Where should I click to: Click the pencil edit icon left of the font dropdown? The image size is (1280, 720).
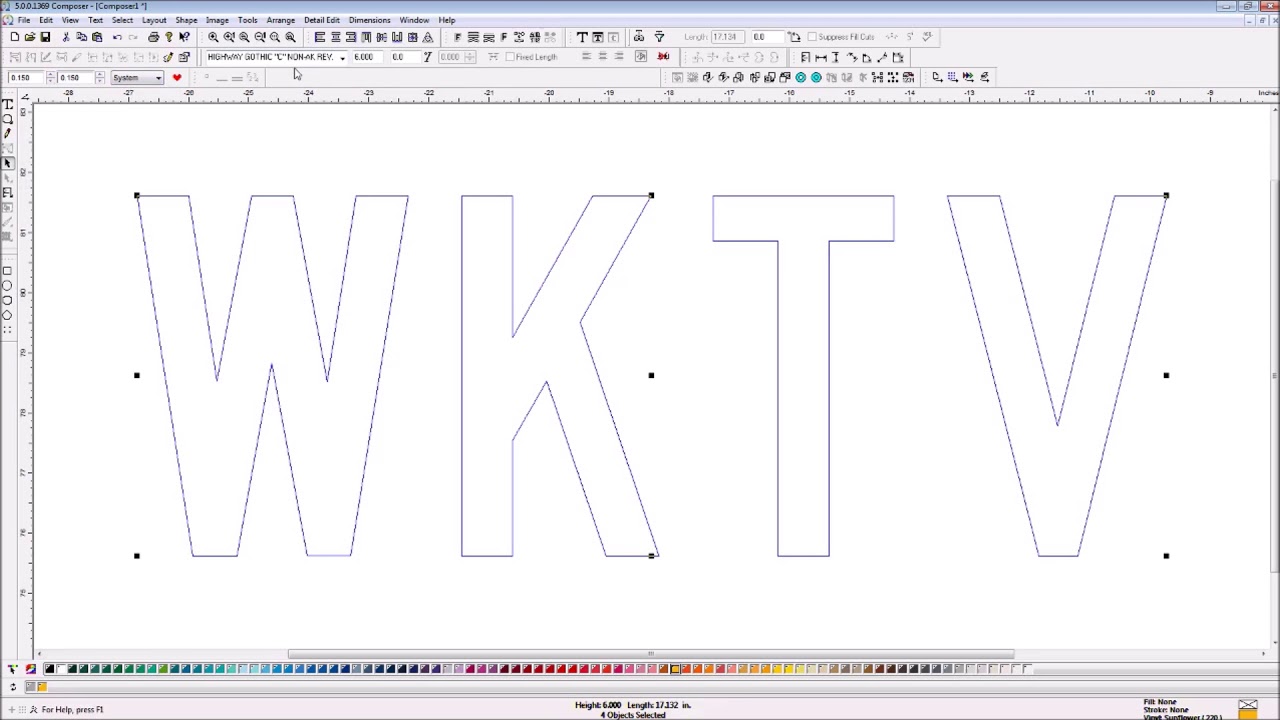pyautogui.click(x=168, y=57)
